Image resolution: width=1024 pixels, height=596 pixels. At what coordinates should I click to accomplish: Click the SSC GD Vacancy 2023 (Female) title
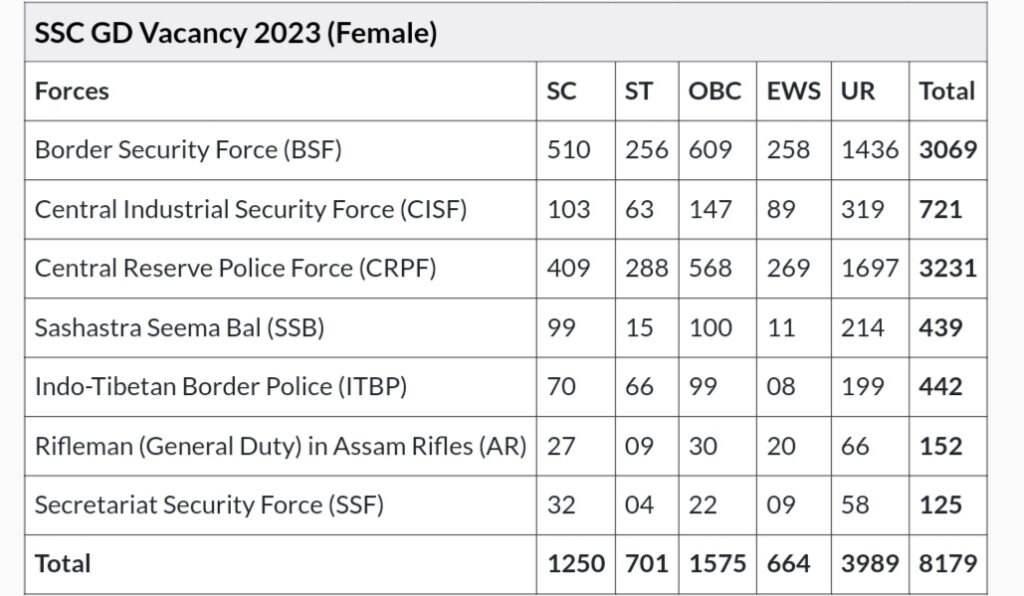click(236, 33)
